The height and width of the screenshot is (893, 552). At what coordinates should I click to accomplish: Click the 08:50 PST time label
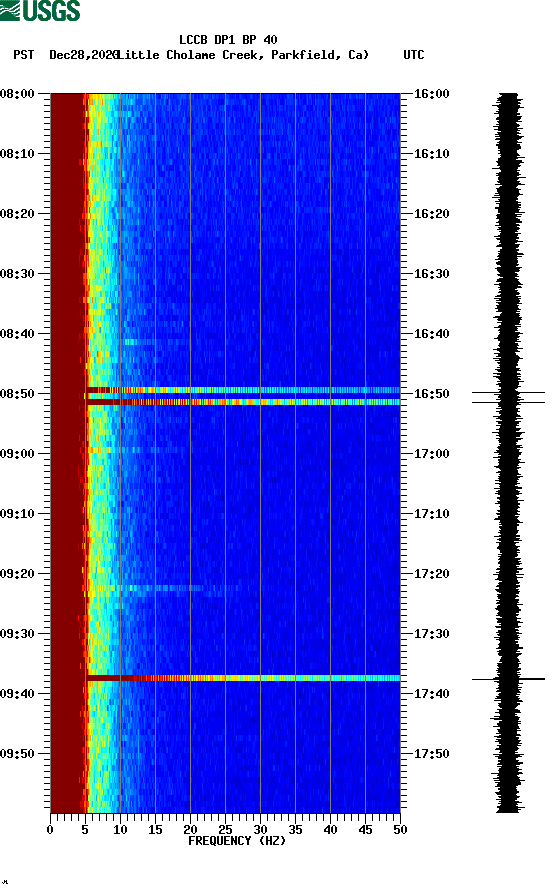(x=17, y=394)
